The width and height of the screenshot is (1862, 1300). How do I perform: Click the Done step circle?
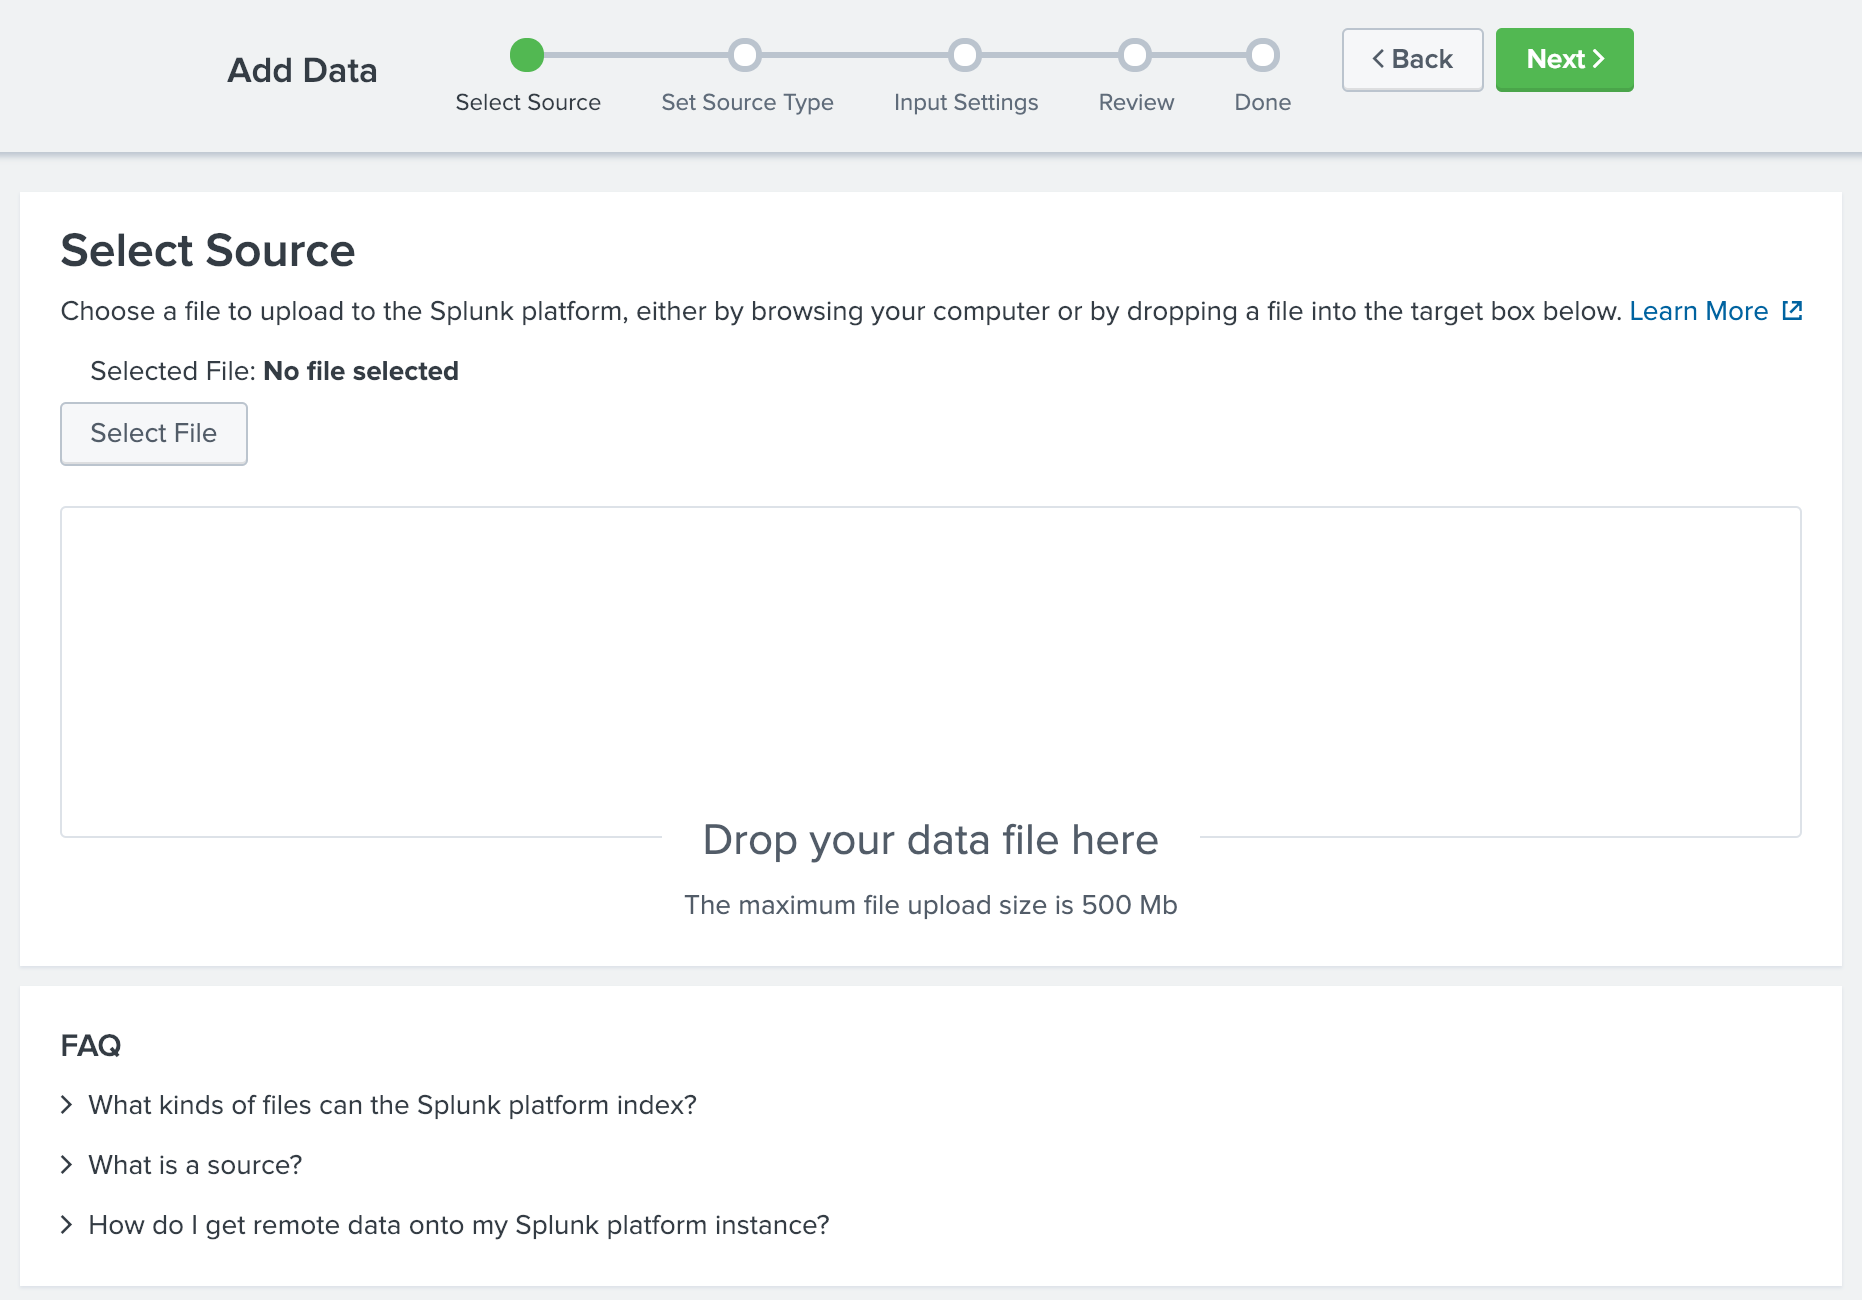1262,56
